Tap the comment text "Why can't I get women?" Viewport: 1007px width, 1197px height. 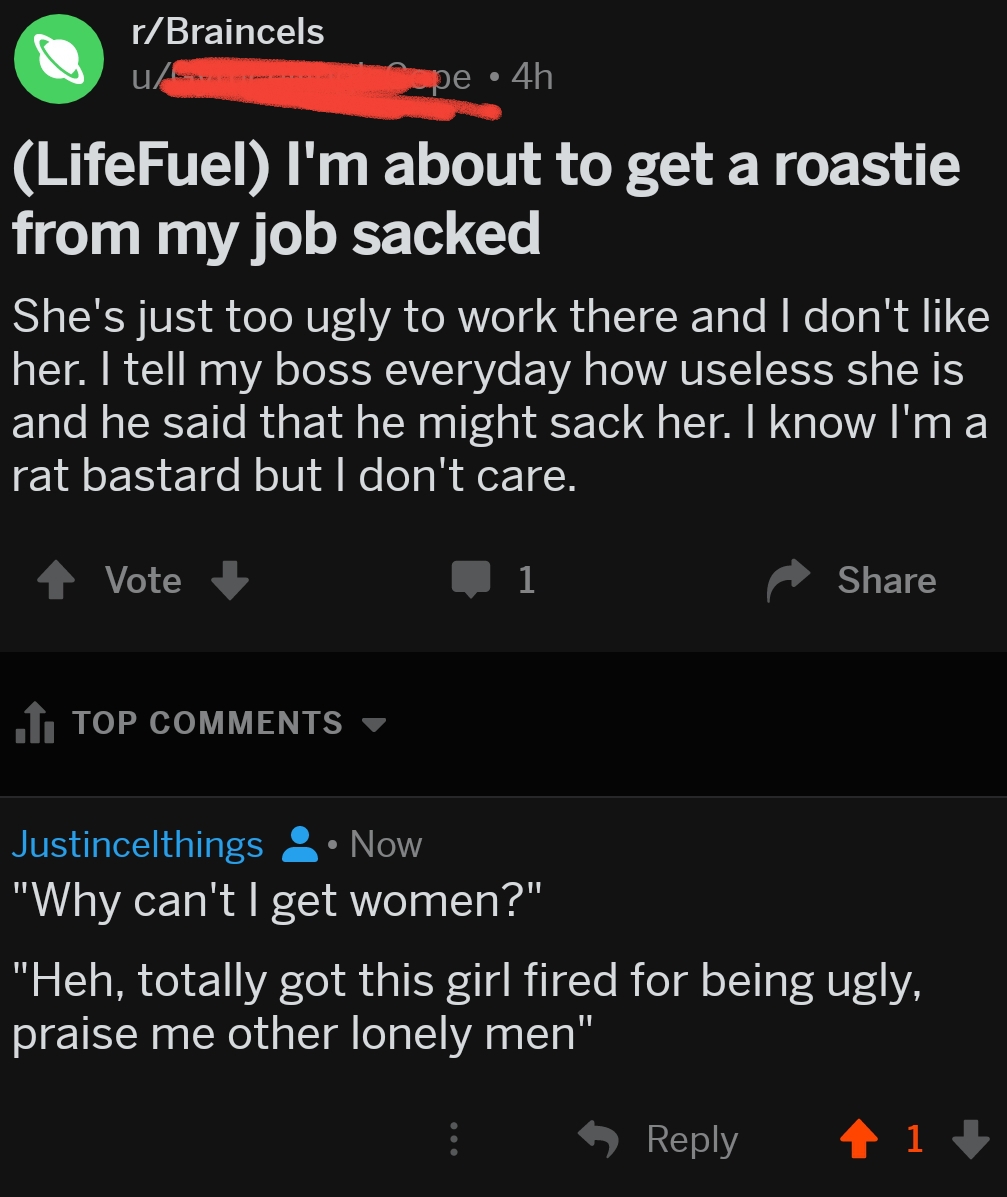click(276, 900)
